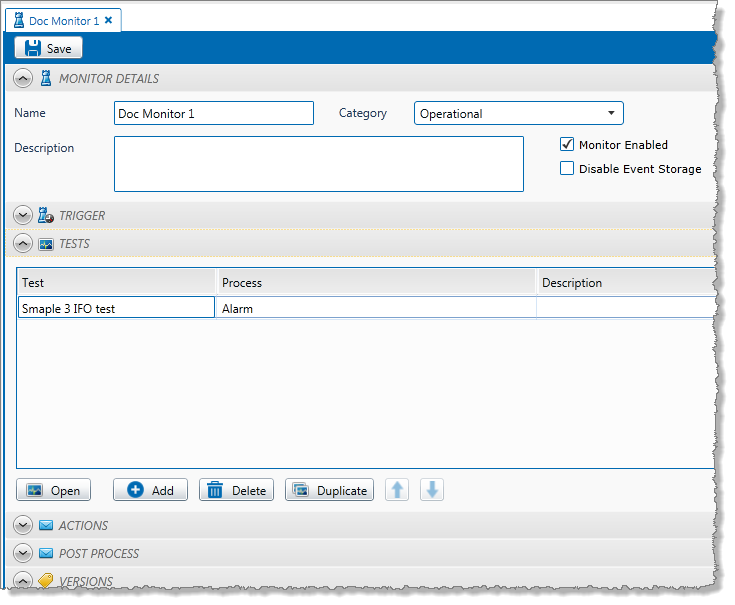Click into the Description text area
The image size is (735, 605).
[x=318, y=163]
